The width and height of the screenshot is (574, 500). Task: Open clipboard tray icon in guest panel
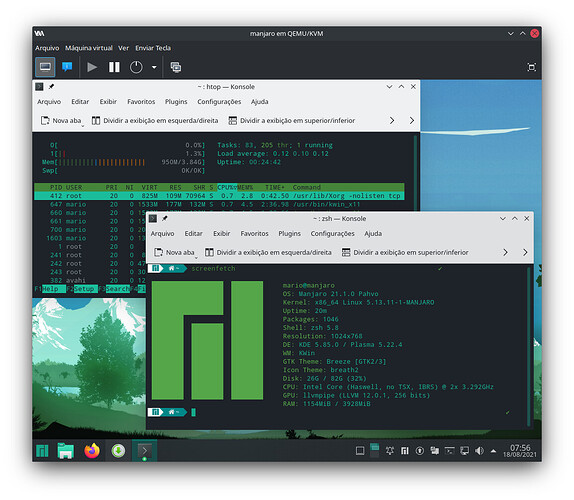[x=435, y=451]
